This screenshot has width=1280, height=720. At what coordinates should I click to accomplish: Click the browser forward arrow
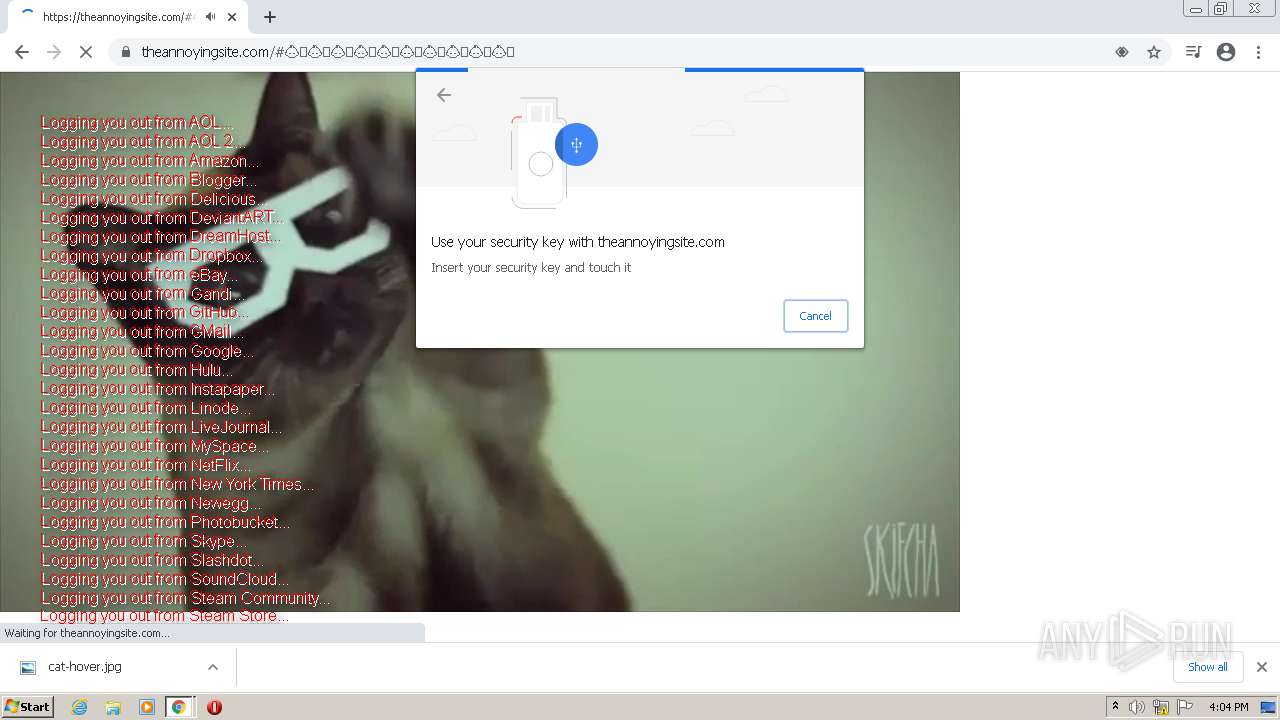coord(54,52)
